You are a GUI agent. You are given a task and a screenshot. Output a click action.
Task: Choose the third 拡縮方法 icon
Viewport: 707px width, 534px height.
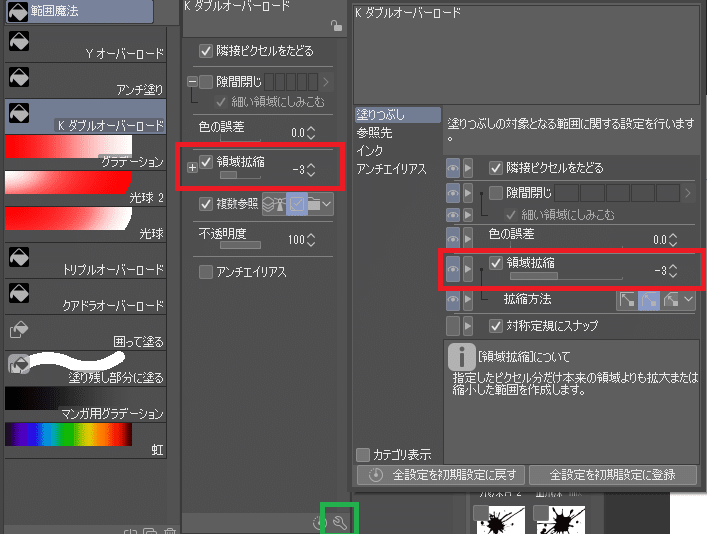click(x=670, y=299)
